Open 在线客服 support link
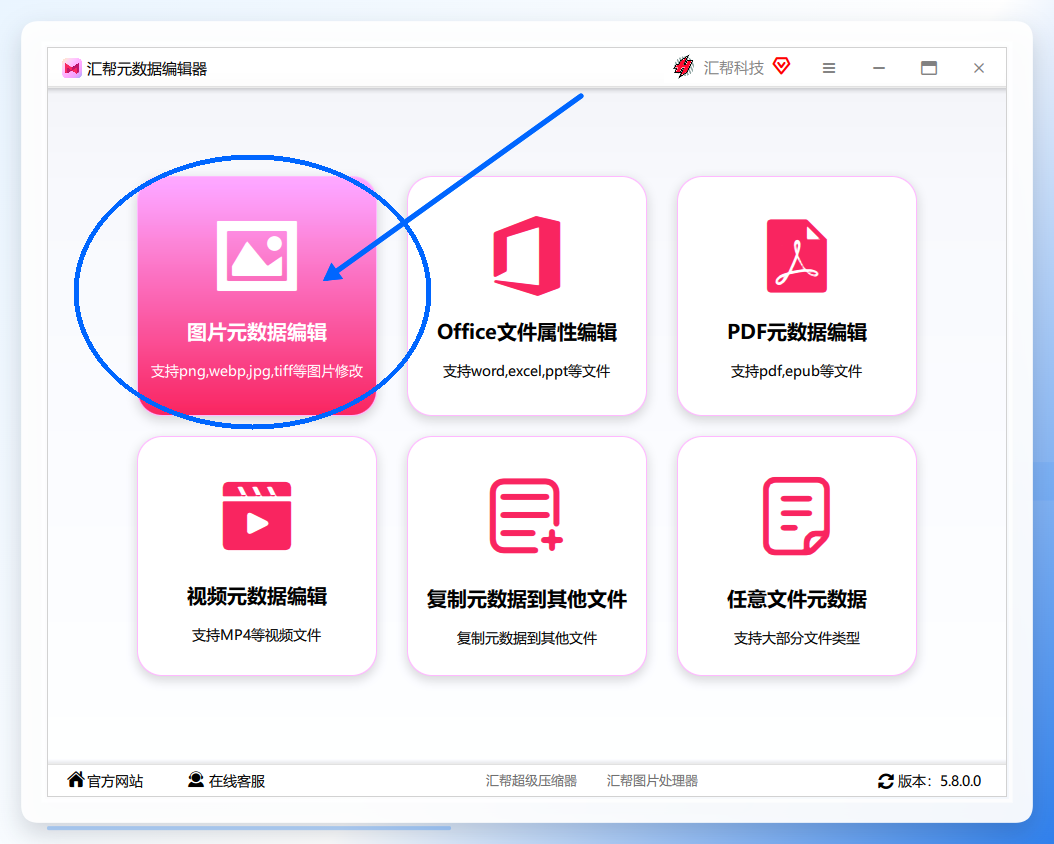Viewport: 1054px width, 844px height. pos(237,781)
